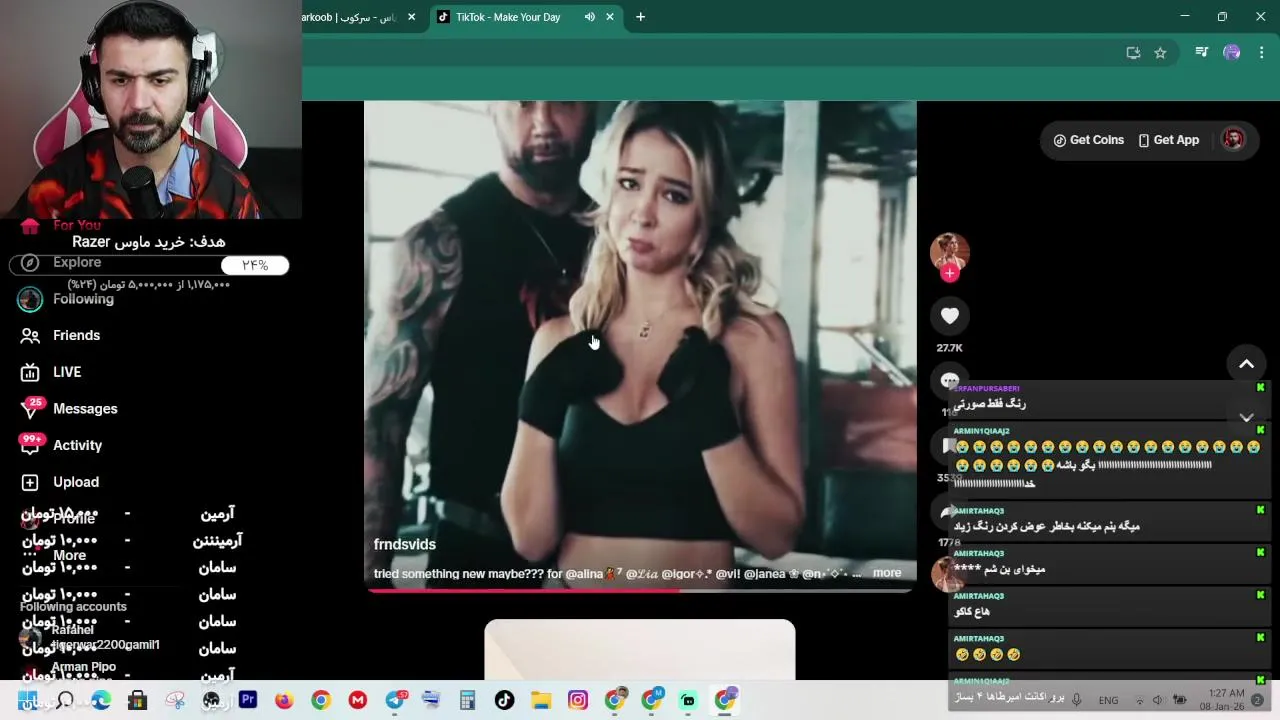
Task: Open Chrome three-dot menu
Action: pyautogui.click(x=1262, y=53)
